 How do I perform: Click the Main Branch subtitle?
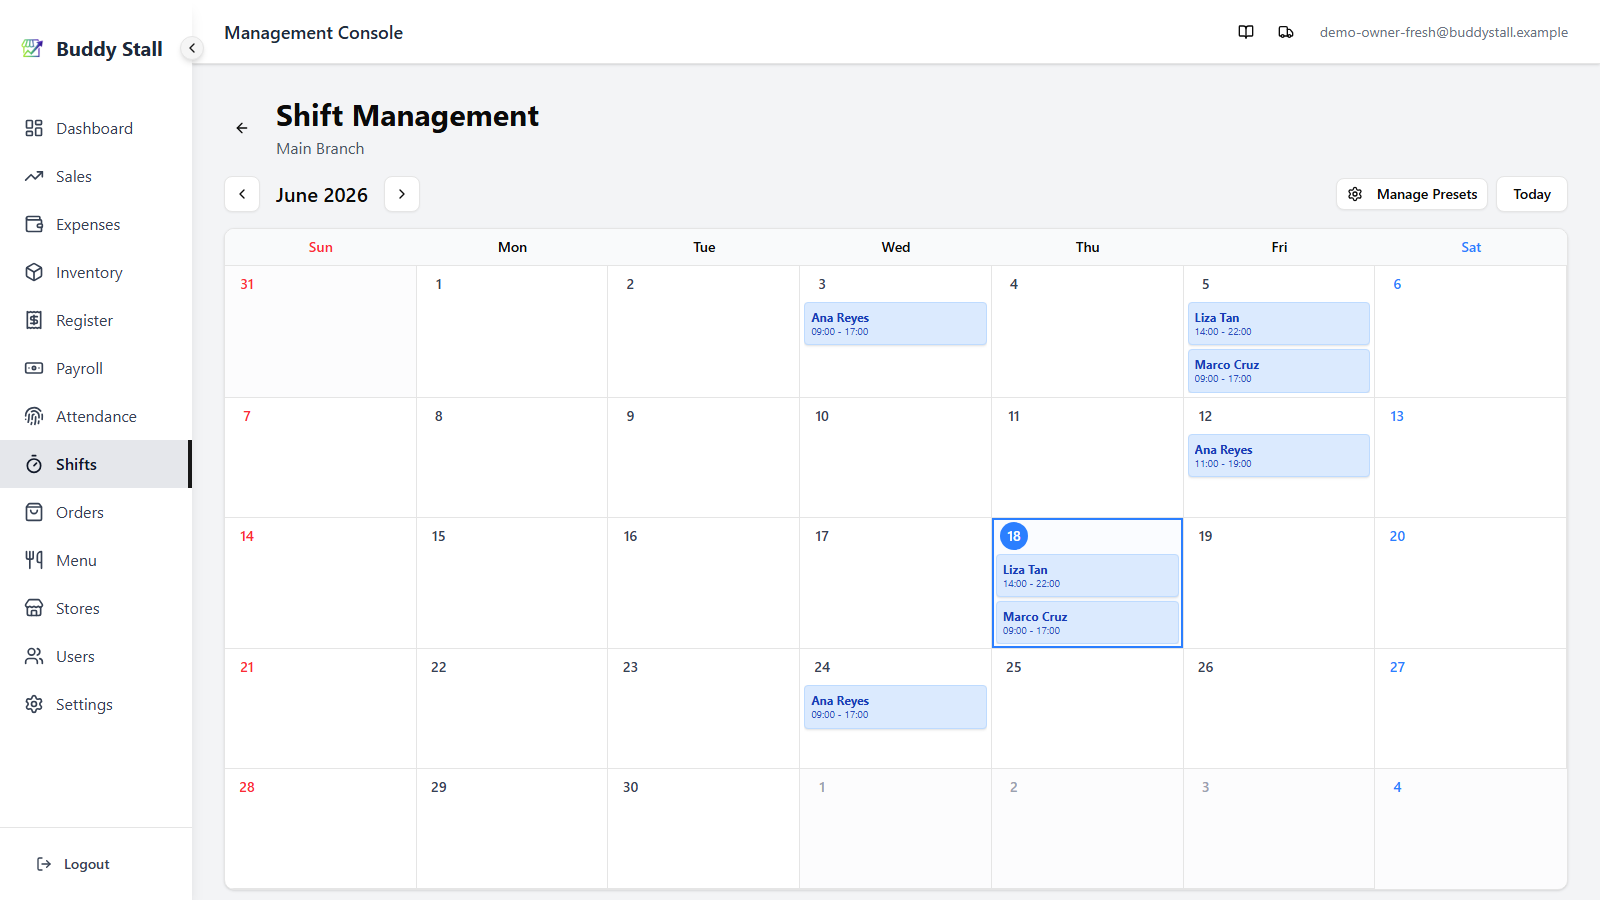320,148
